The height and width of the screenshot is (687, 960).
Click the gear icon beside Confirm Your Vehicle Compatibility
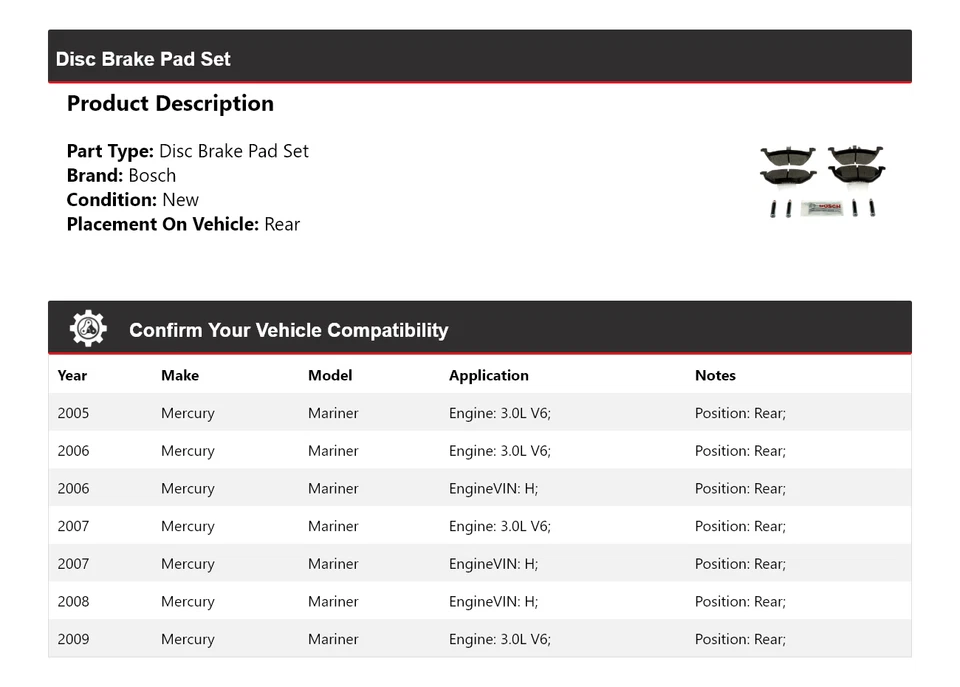click(x=88, y=329)
